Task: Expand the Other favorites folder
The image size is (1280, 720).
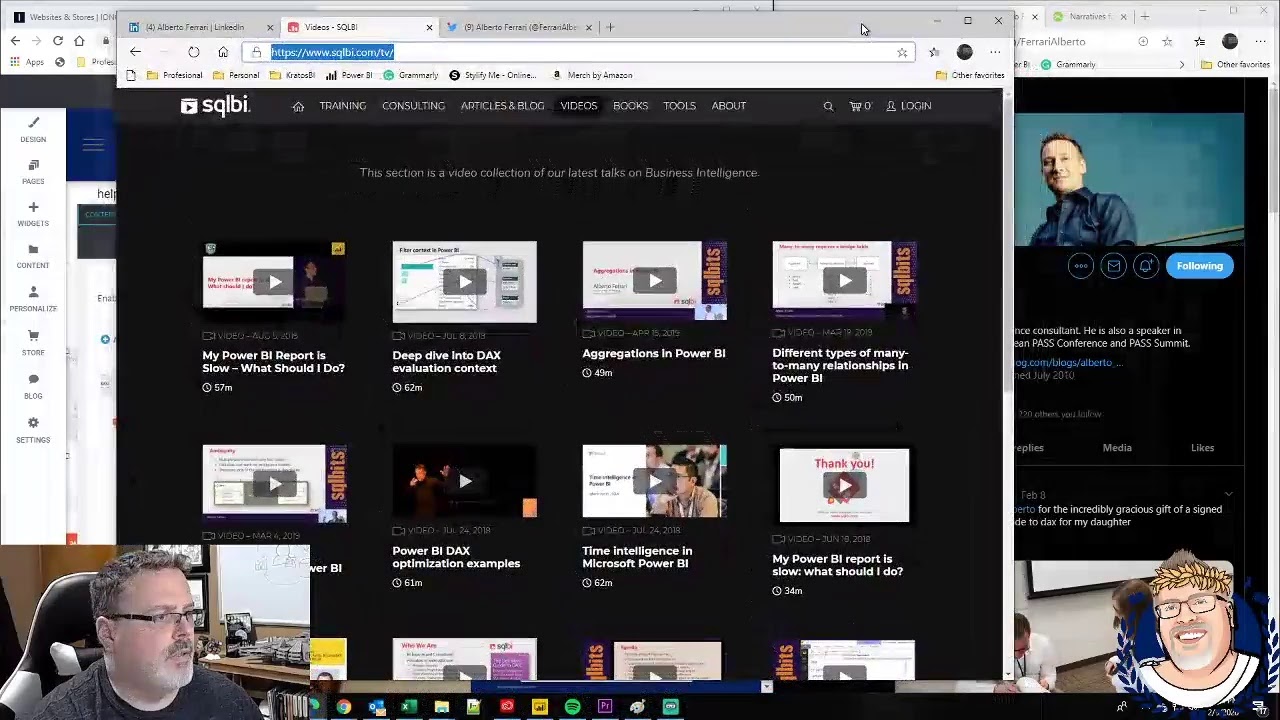Action: tap(970, 75)
